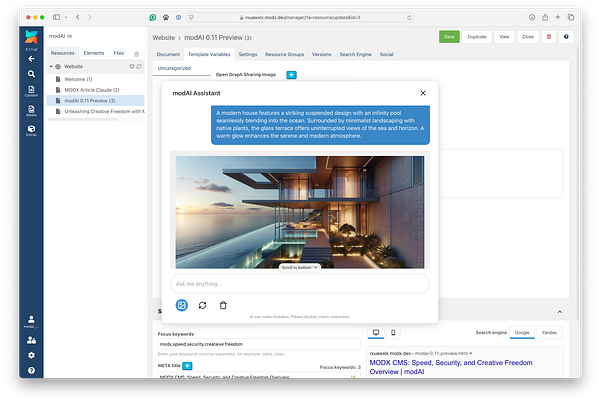Click the regenerate refresh icon in the assistant
Viewport: 600px width, 400px height.
(202, 305)
